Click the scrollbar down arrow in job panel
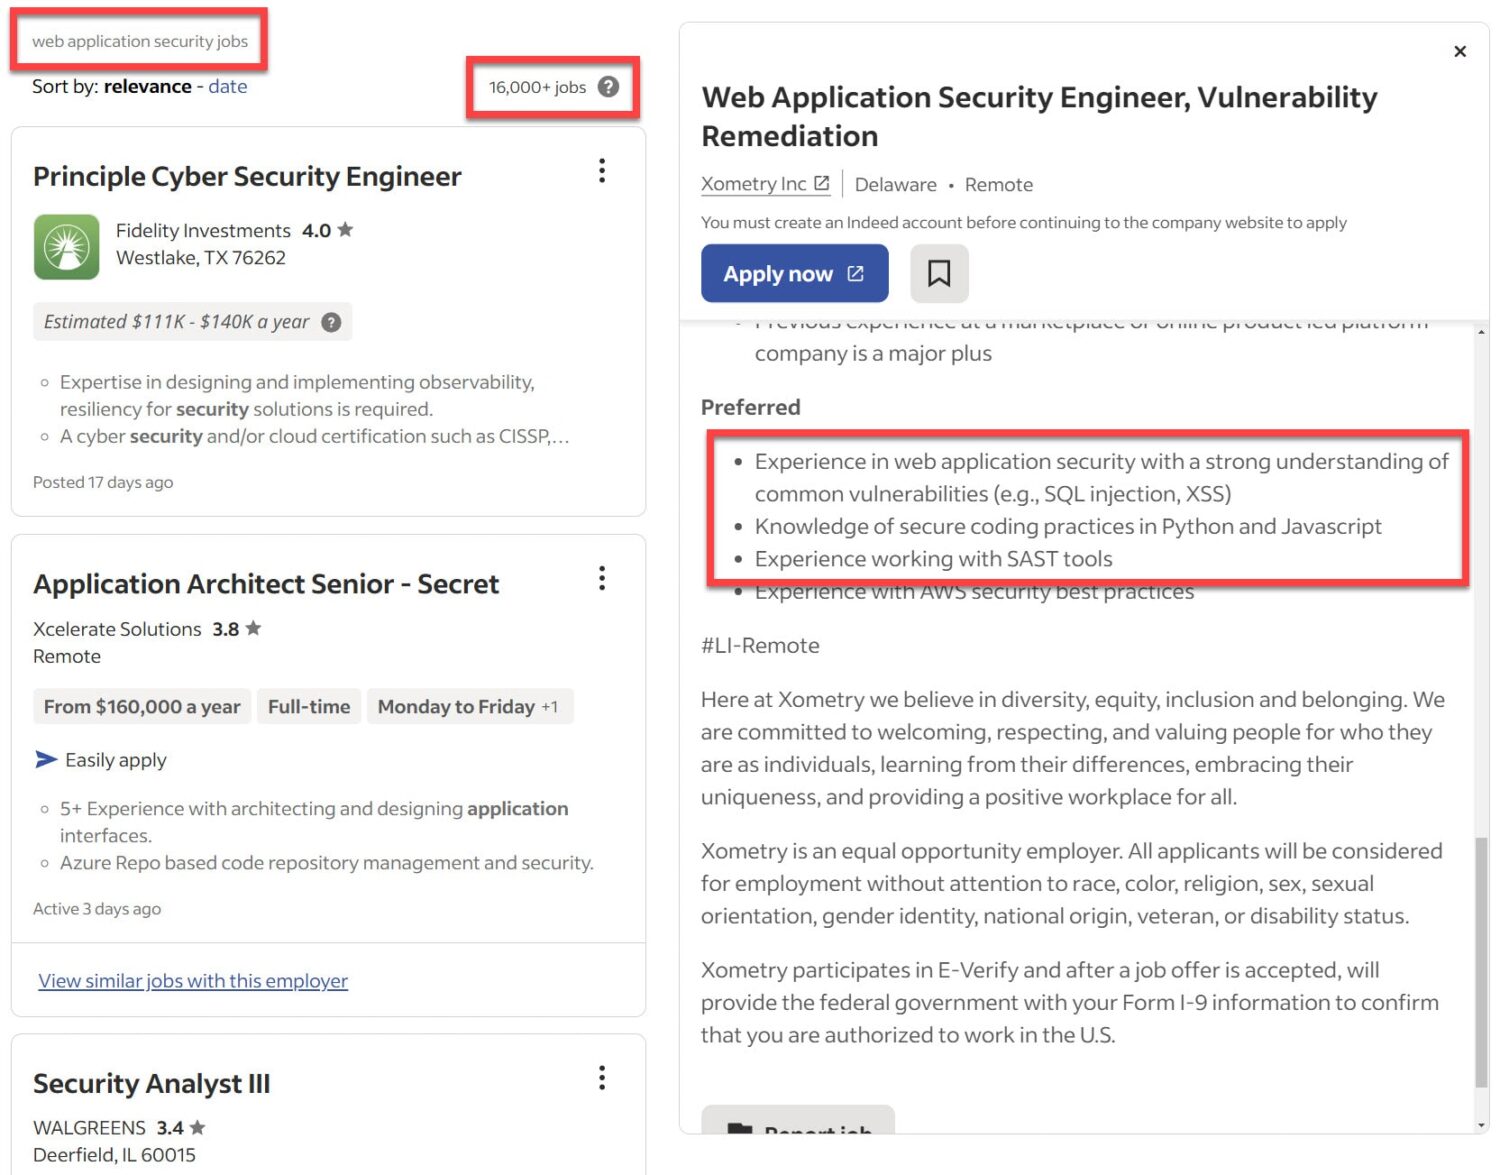The image size is (1500, 1175). click(1481, 1125)
